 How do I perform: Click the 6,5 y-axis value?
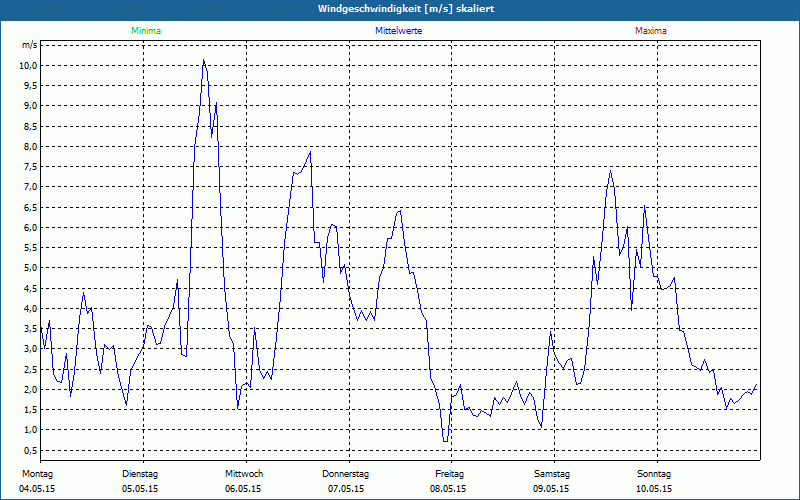(31, 207)
